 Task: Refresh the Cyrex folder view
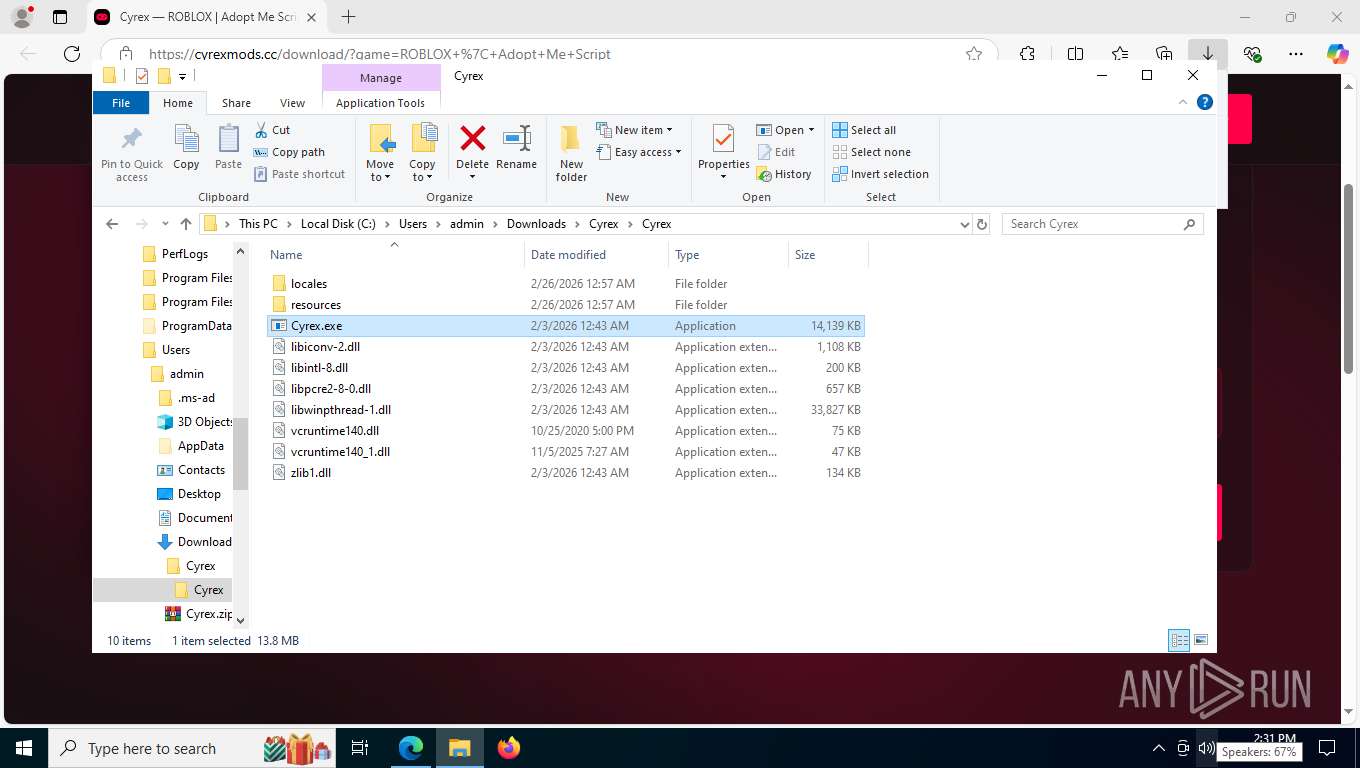click(x=982, y=224)
